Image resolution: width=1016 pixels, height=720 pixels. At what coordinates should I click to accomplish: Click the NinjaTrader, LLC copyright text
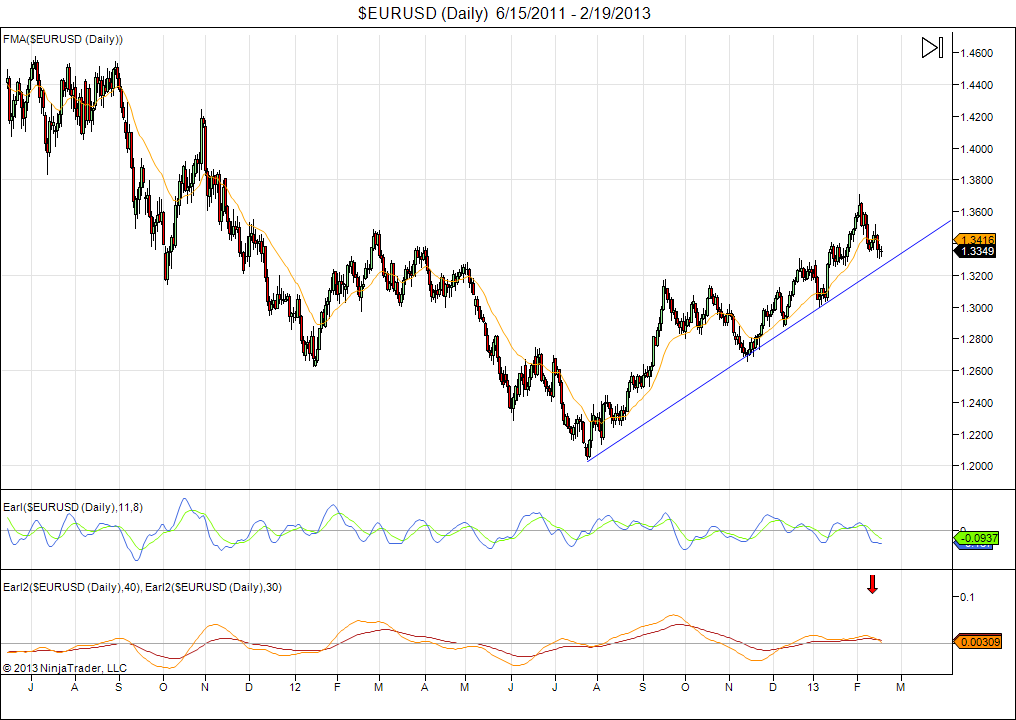click(65, 667)
